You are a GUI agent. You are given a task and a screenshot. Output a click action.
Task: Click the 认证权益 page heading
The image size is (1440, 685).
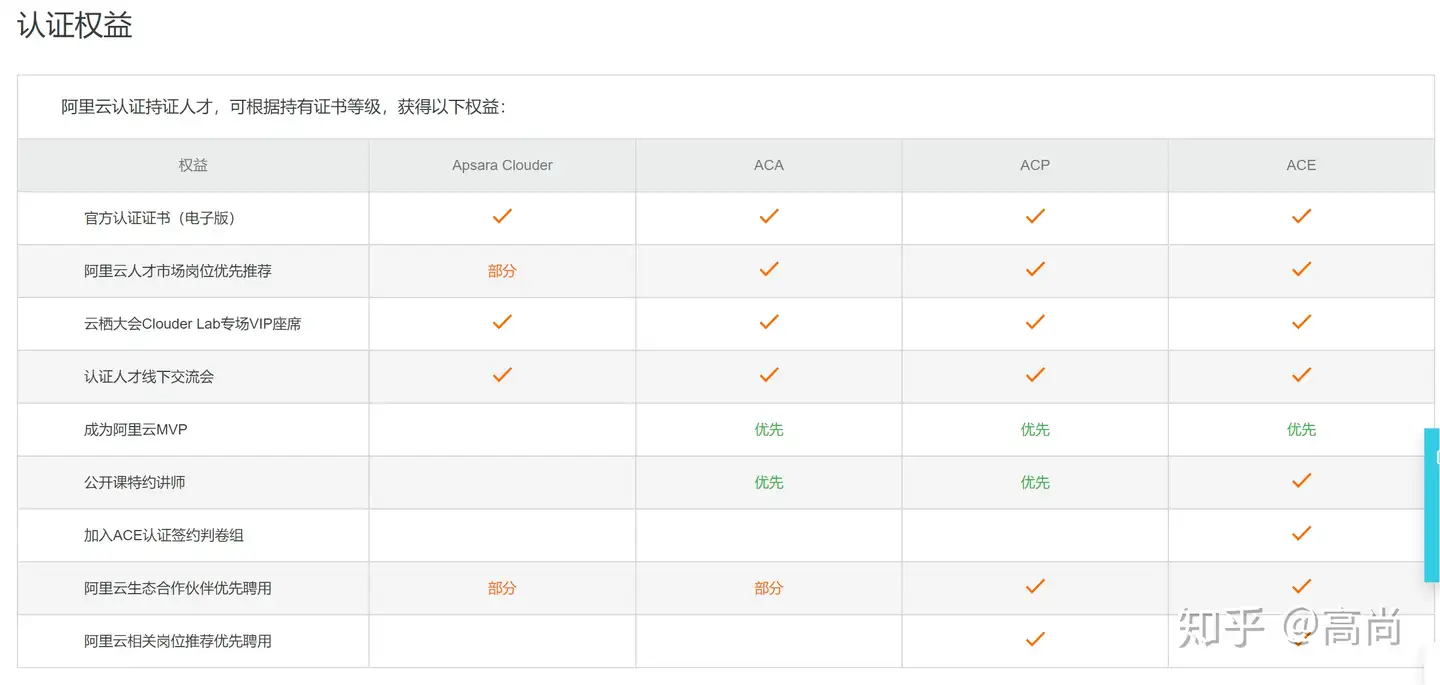tap(75, 25)
